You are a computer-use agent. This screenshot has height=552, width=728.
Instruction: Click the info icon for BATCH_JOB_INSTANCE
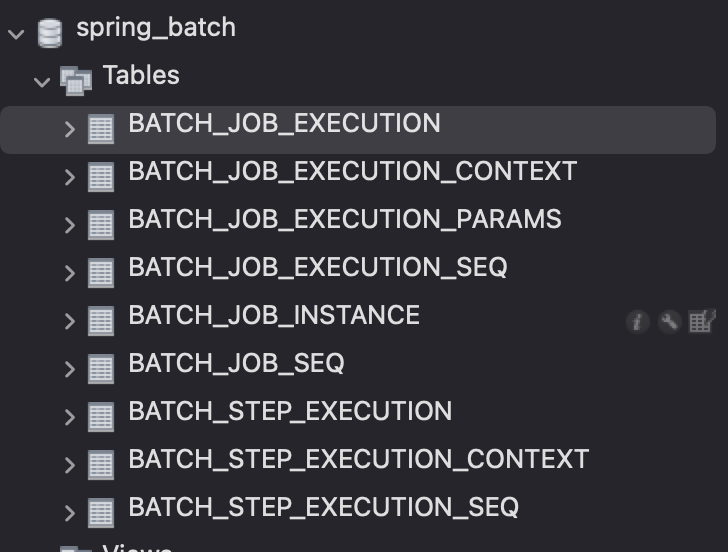637,321
